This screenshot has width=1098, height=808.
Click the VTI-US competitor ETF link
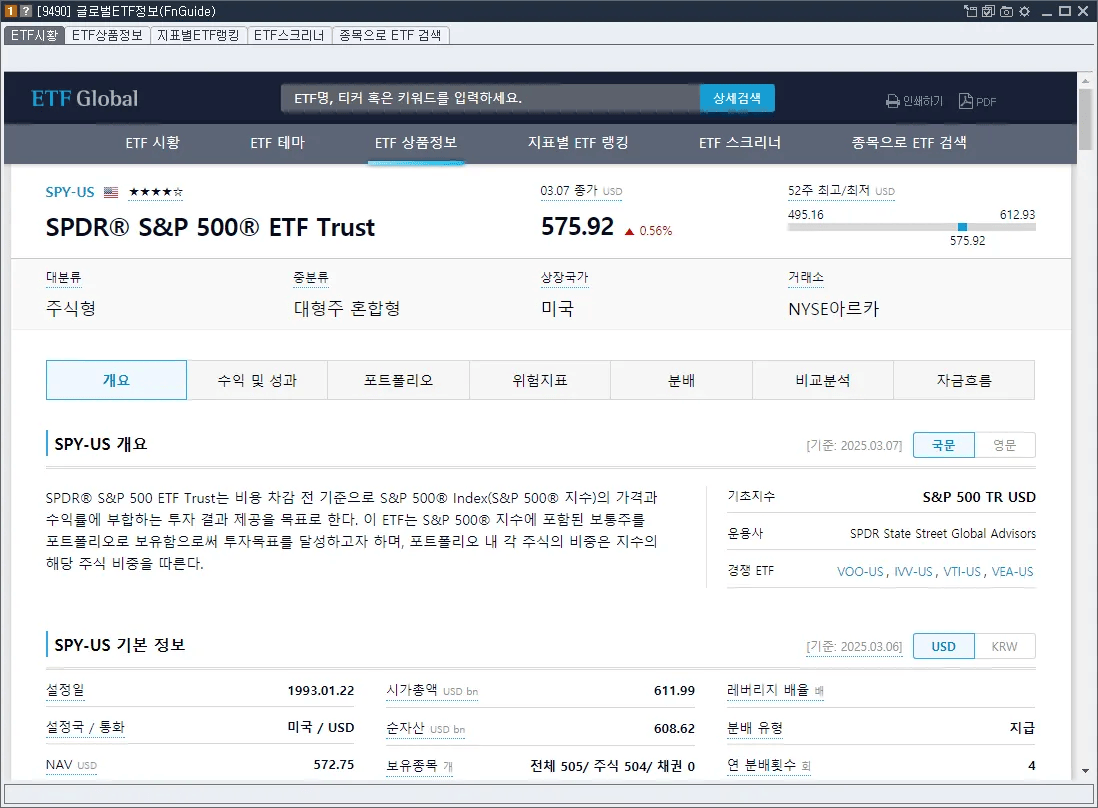[961, 571]
